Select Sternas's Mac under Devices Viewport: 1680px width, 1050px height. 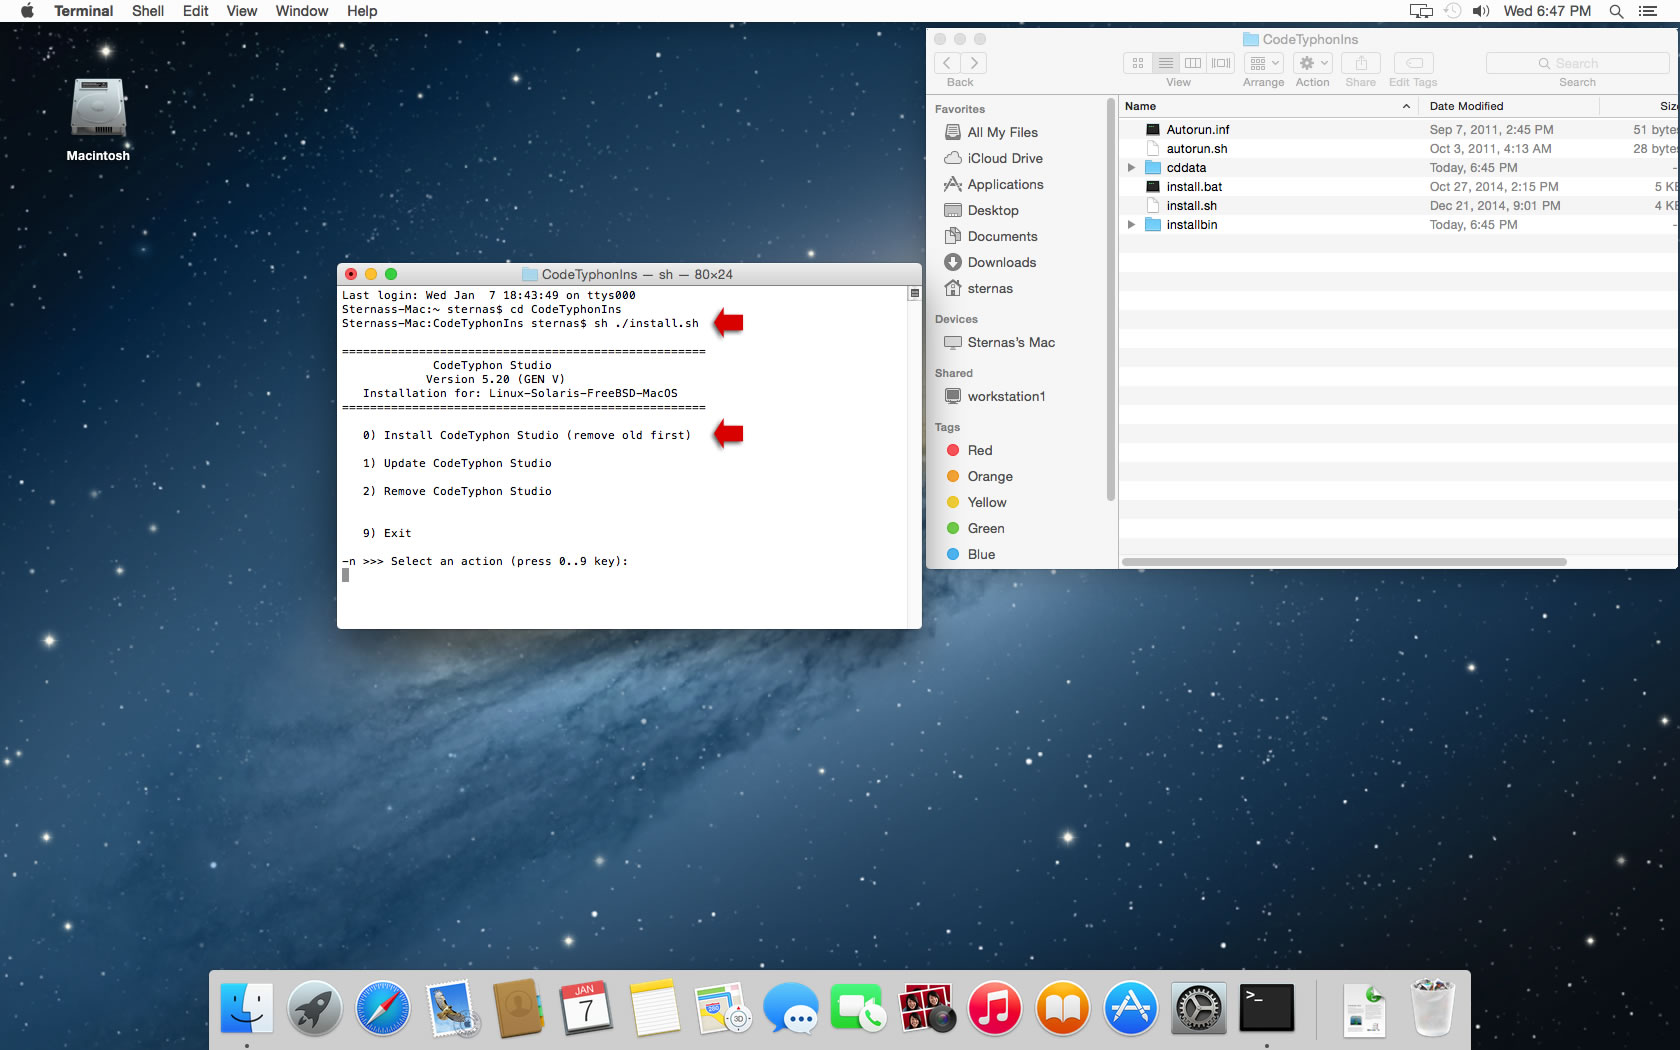click(1011, 342)
